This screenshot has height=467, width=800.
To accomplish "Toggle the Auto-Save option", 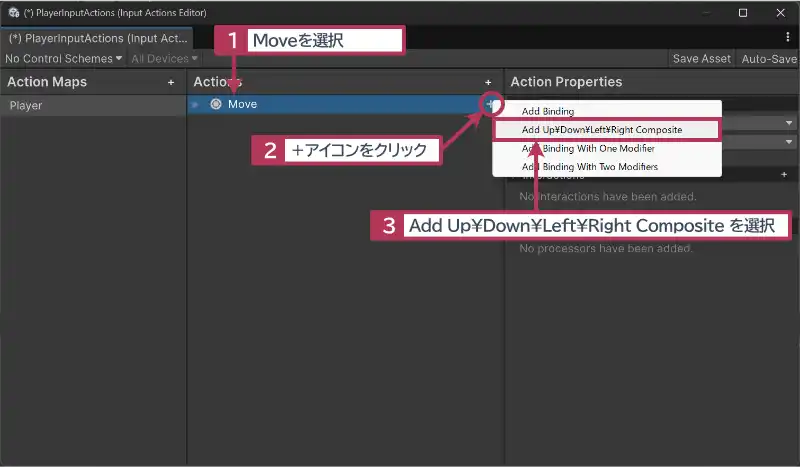I will click(768, 59).
